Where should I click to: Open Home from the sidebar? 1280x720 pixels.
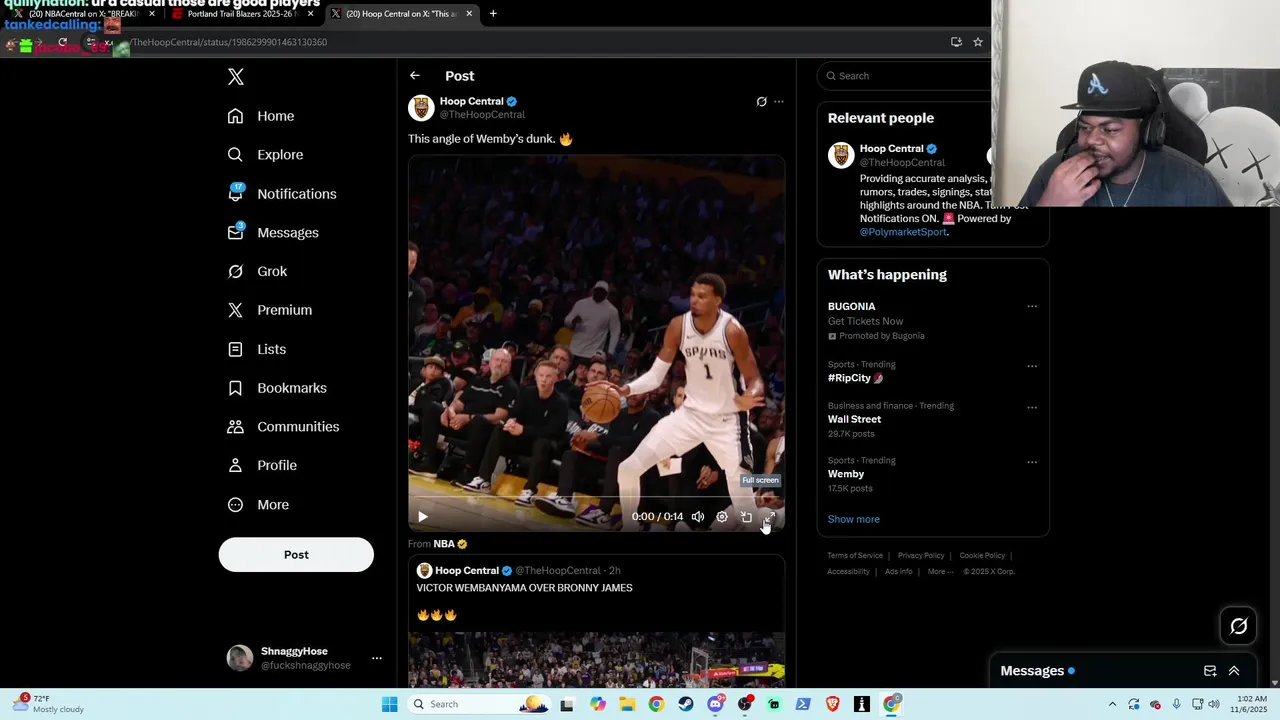pyautogui.click(x=261, y=116)
